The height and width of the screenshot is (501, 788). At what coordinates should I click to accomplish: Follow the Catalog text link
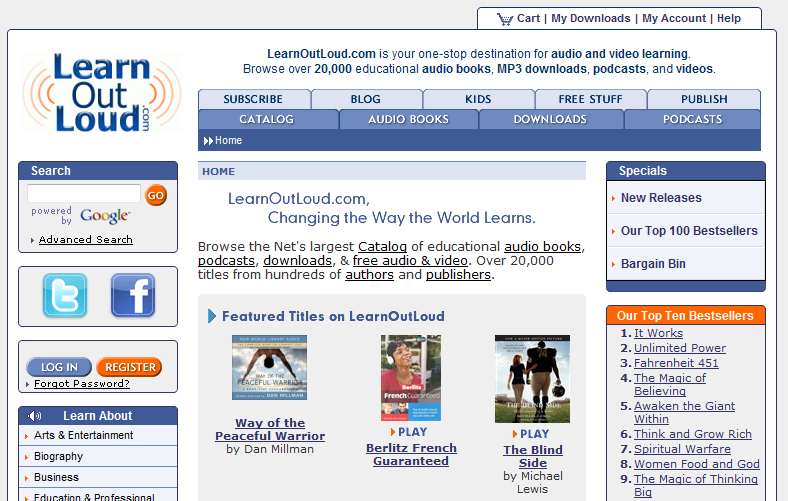click(382, 247)
